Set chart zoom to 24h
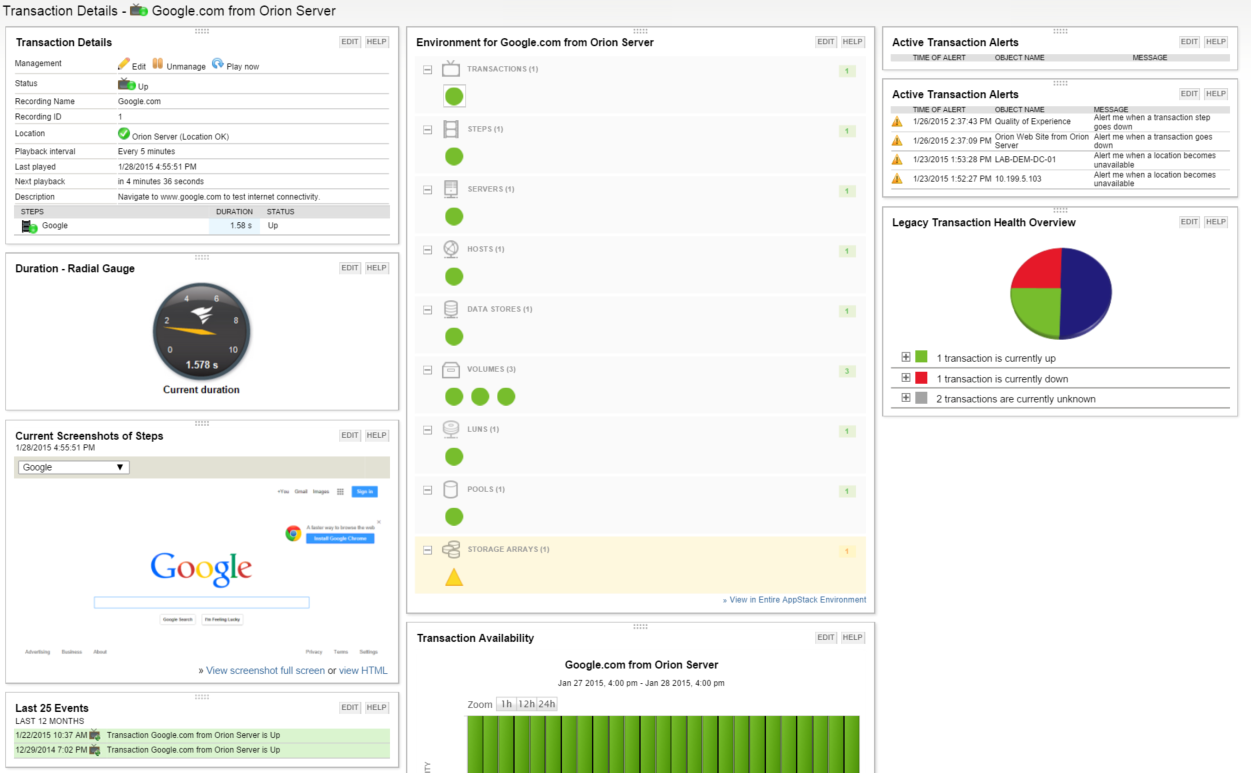Image resolution: width=1251 pixels, height=773 pixels. tap(547, 704)
